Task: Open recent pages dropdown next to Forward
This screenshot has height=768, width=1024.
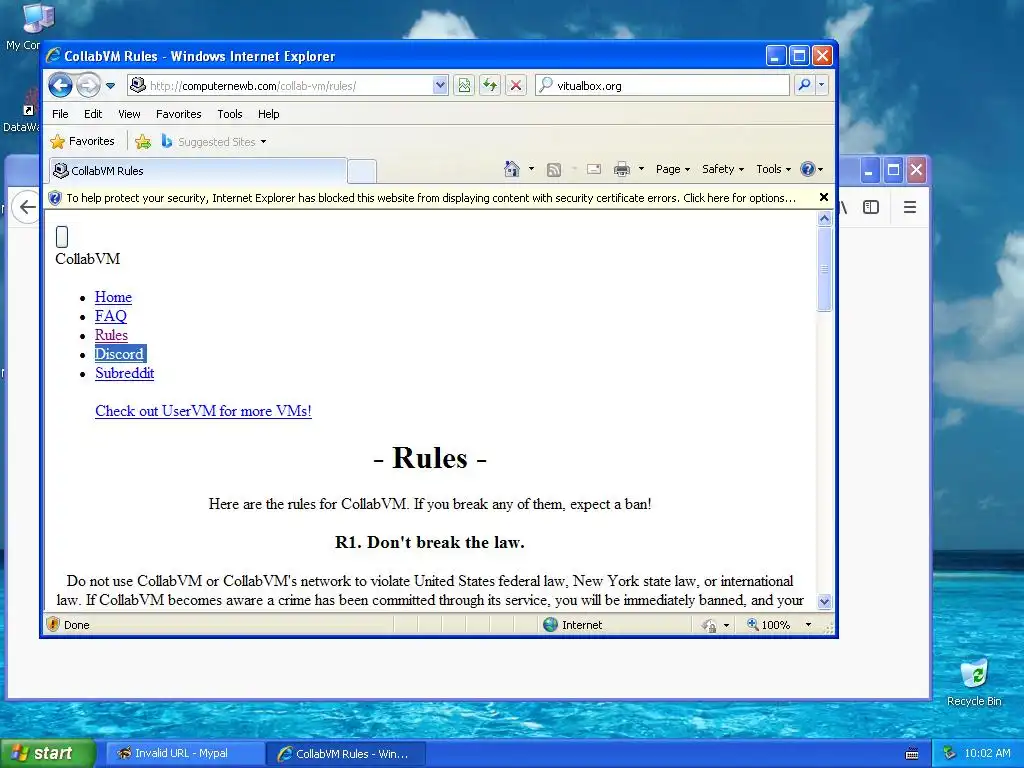Action: (x=110, y=86)
